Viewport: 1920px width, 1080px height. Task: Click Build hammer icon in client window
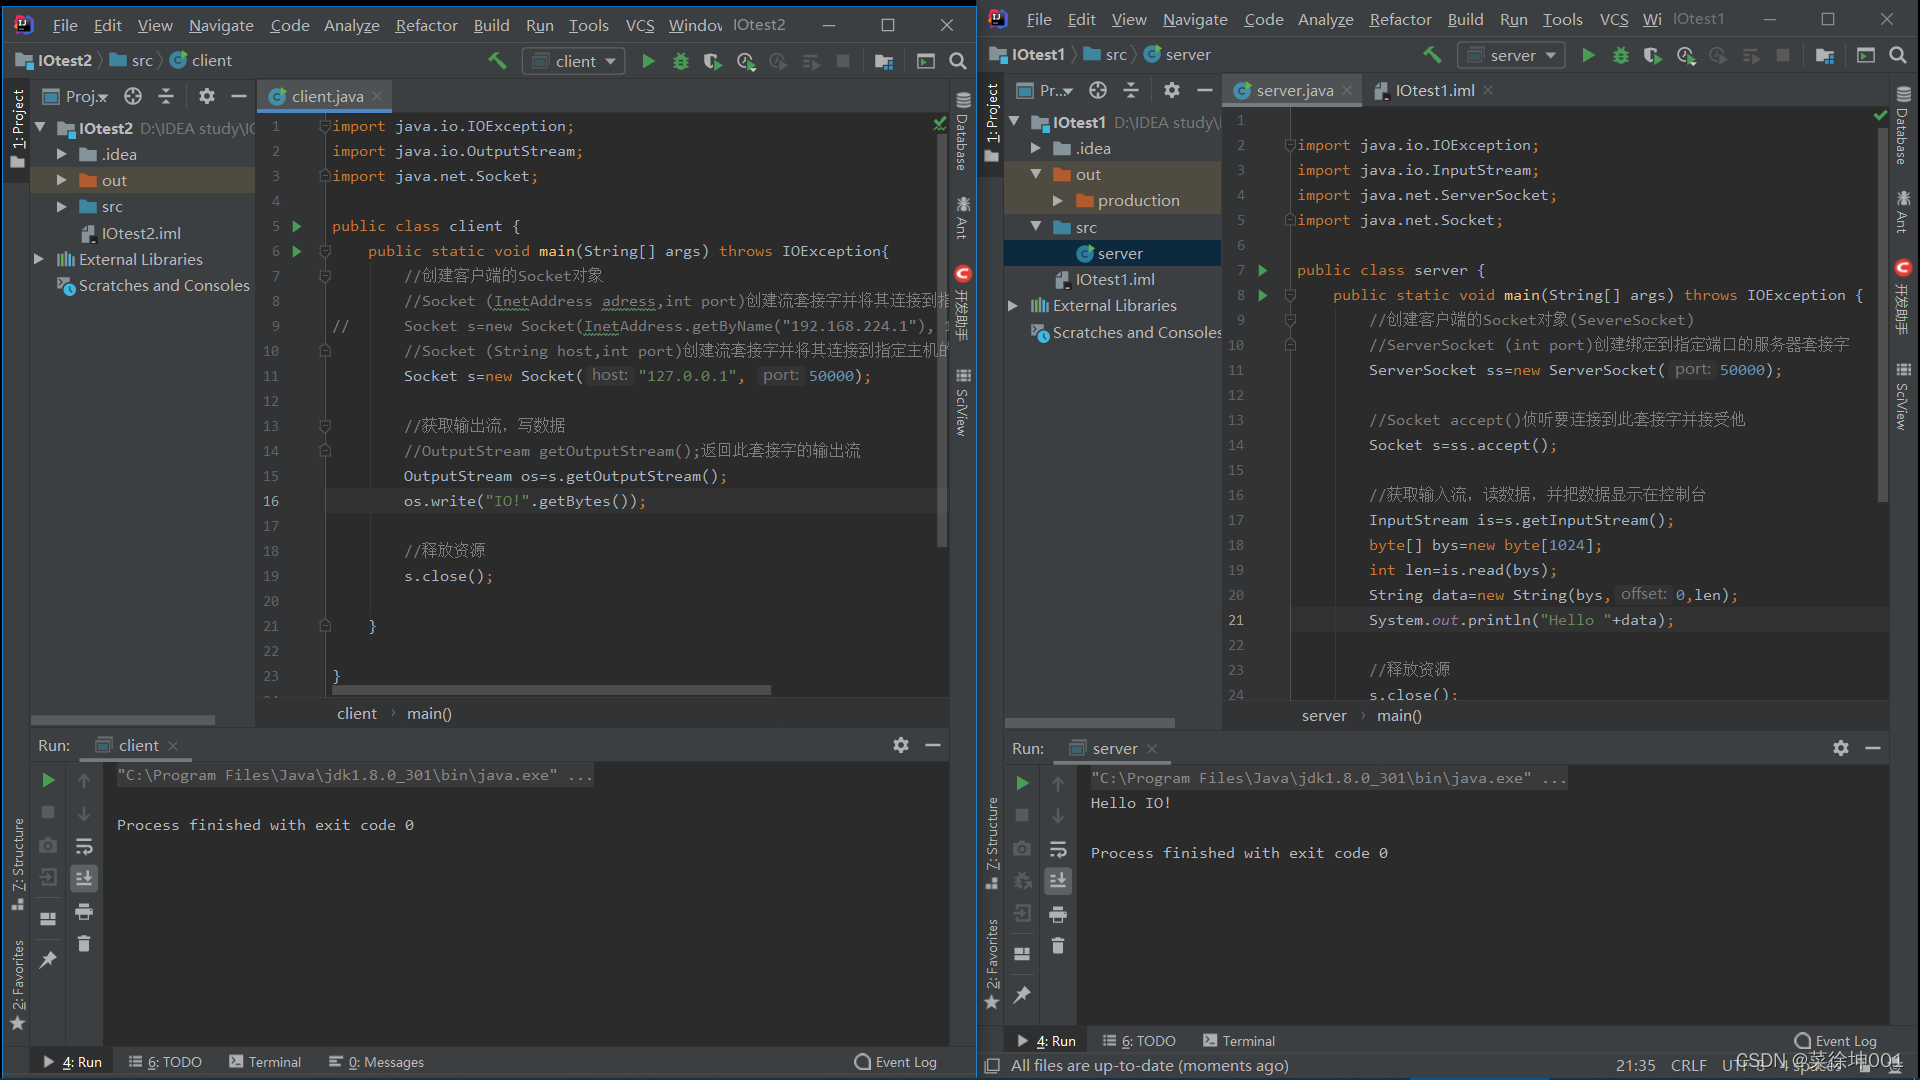pyautogui.click(x=497, y=62)
